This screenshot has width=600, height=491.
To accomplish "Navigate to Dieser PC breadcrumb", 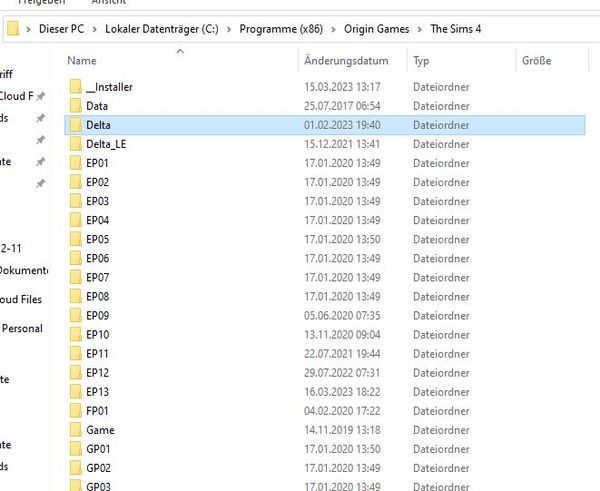I will click(x=61, y=29).
